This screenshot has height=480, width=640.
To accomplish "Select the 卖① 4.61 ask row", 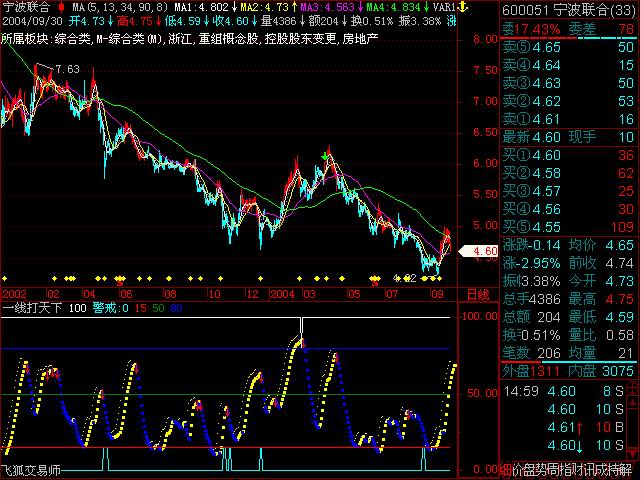I will [x=568, y=119].
